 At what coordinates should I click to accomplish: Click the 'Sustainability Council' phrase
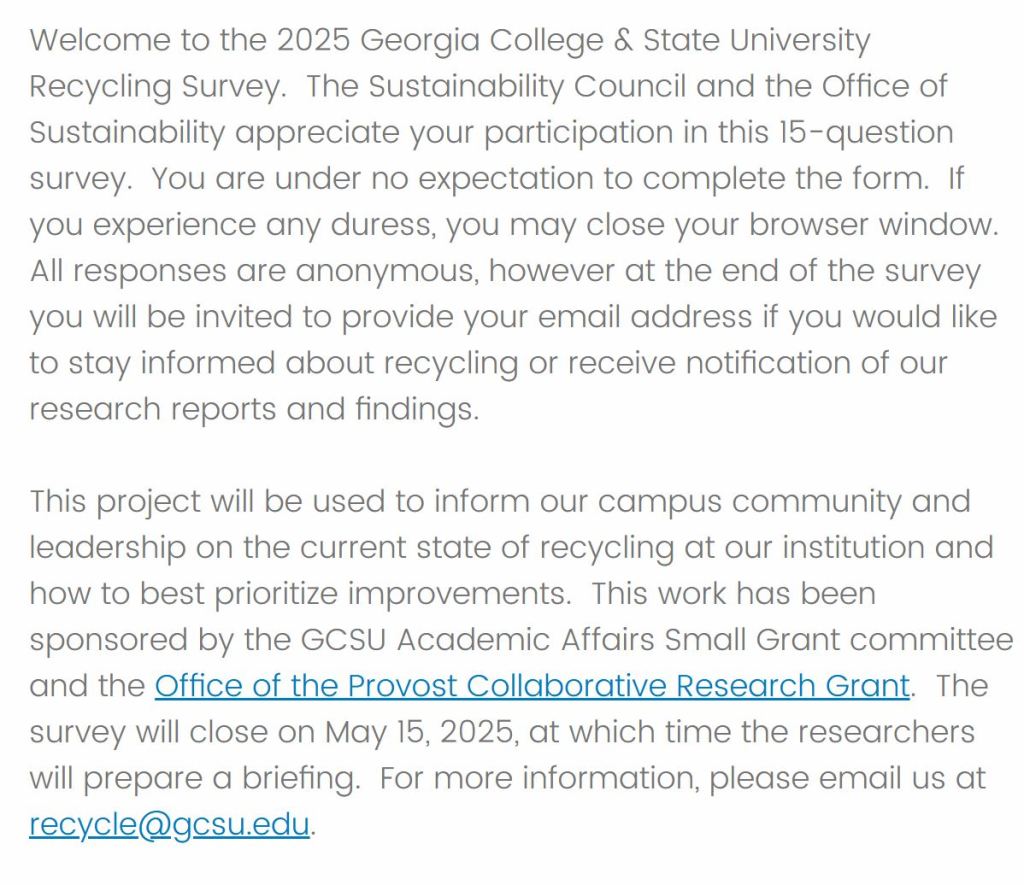527,87
